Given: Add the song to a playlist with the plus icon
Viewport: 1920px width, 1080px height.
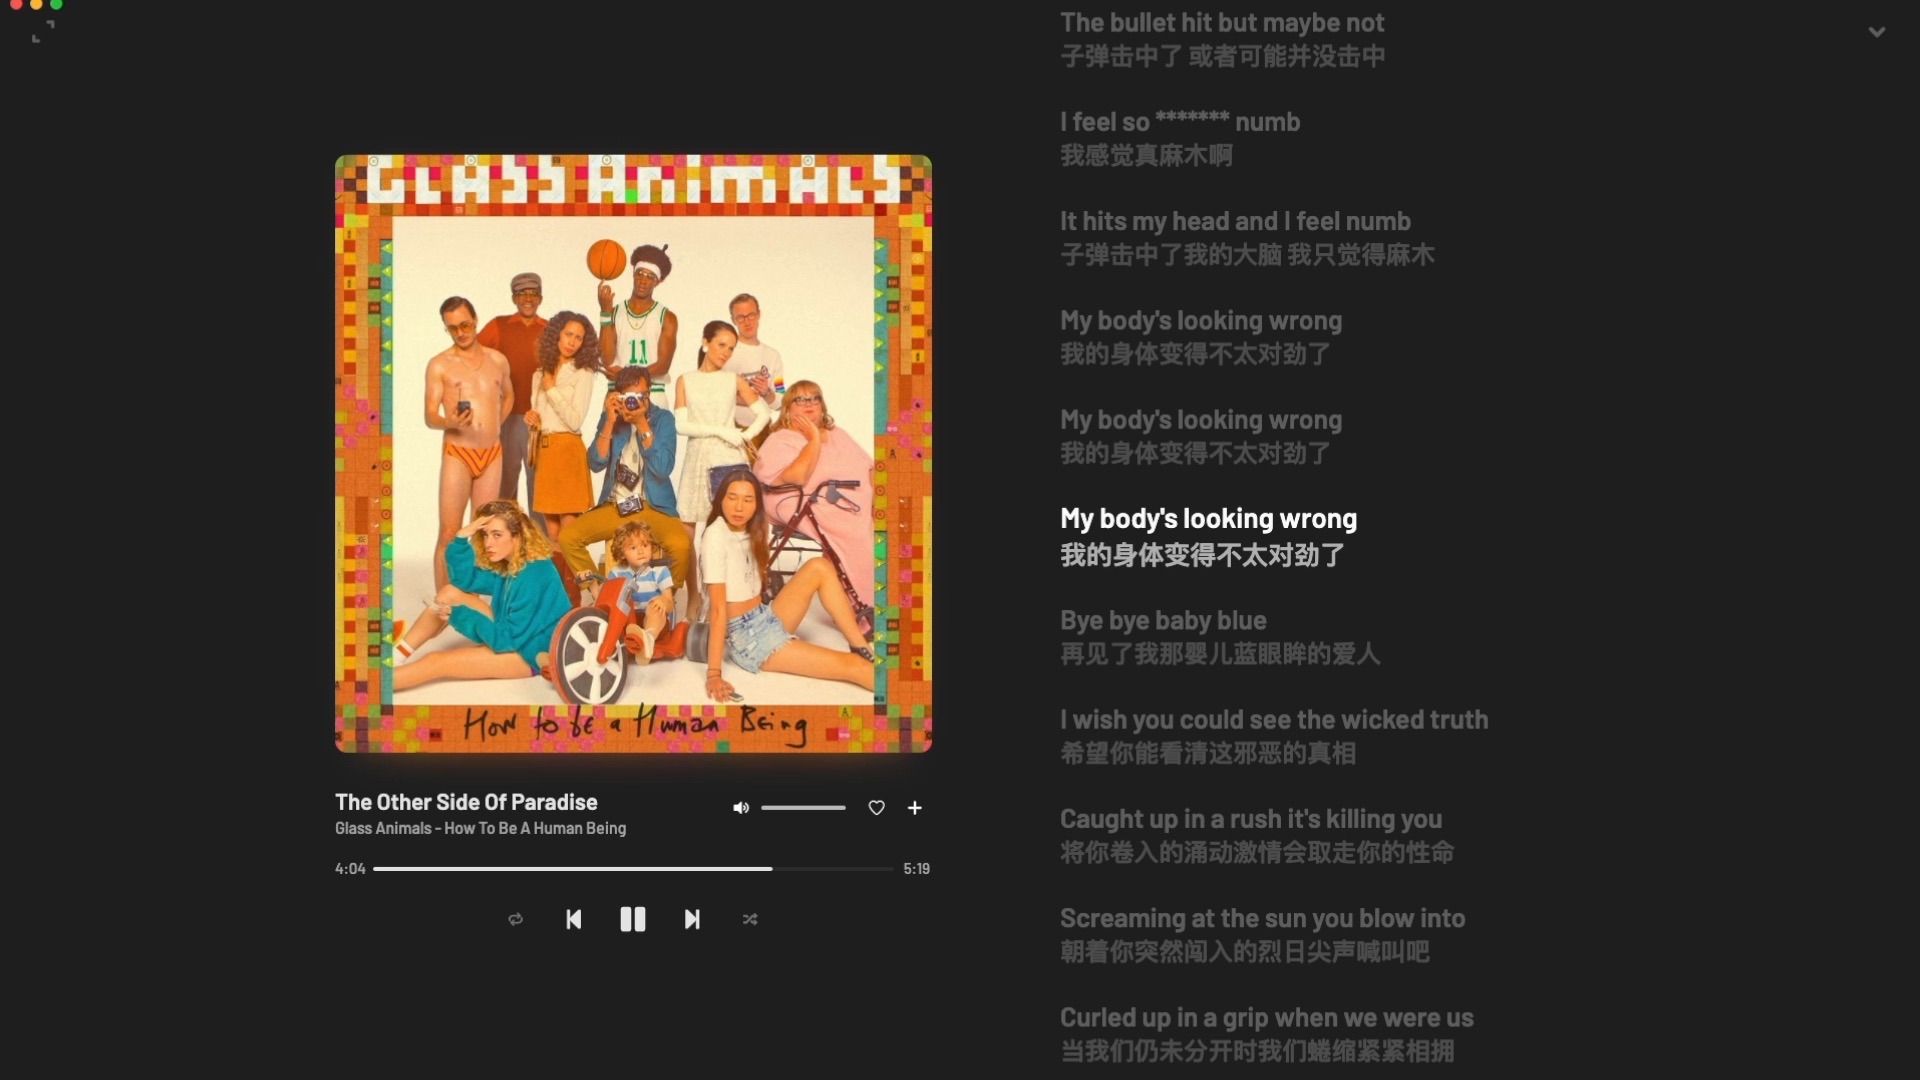Looking at the screenshot, I should tap(914, 808).
